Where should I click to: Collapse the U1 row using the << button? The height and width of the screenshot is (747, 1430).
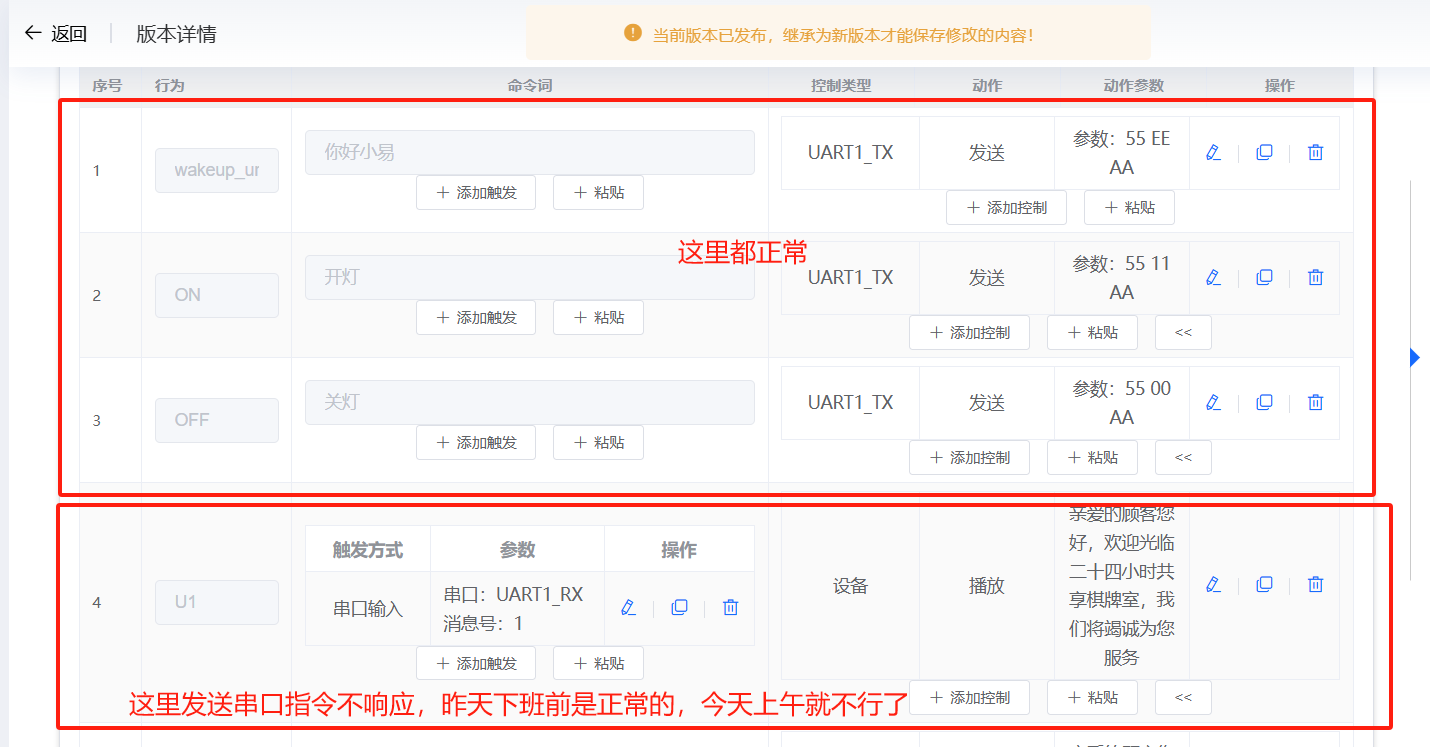pyautogui.click(x=1183, y=697)
